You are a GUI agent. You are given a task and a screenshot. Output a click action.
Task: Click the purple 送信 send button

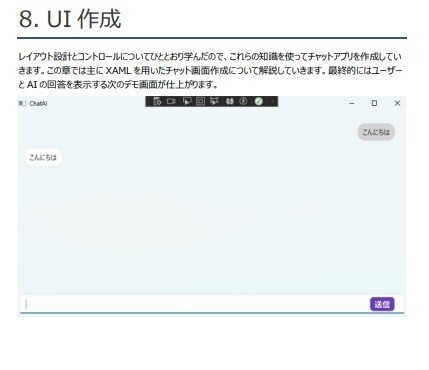pyautogui.click(x=382, y=304)
